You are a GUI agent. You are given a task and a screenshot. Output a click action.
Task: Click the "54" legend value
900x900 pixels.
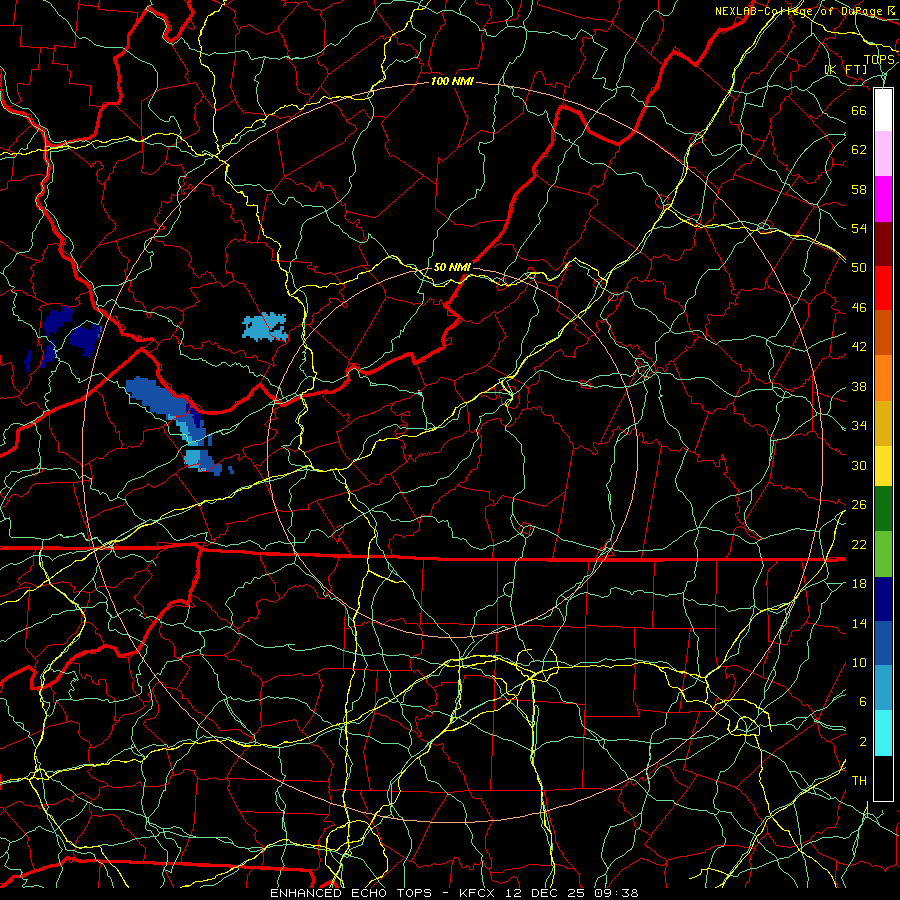(859, 228)
